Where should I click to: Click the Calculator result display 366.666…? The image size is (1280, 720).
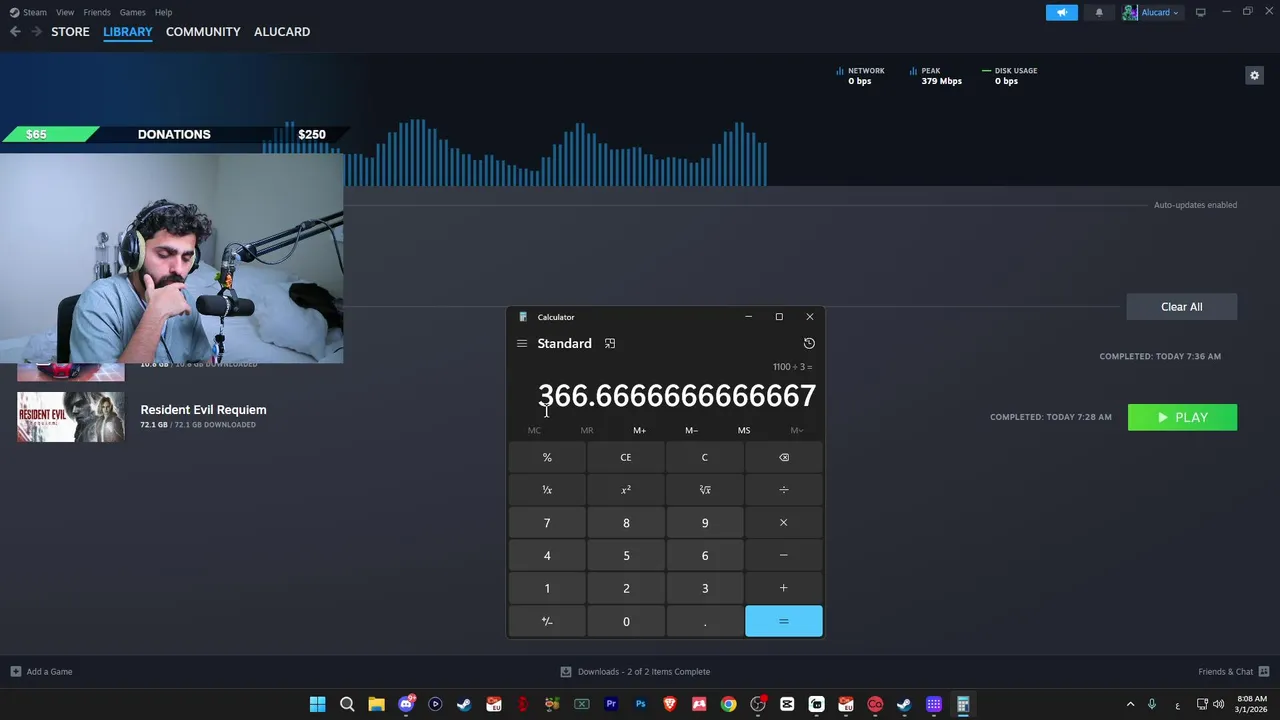pyautogui.click(x=677, y=396)
